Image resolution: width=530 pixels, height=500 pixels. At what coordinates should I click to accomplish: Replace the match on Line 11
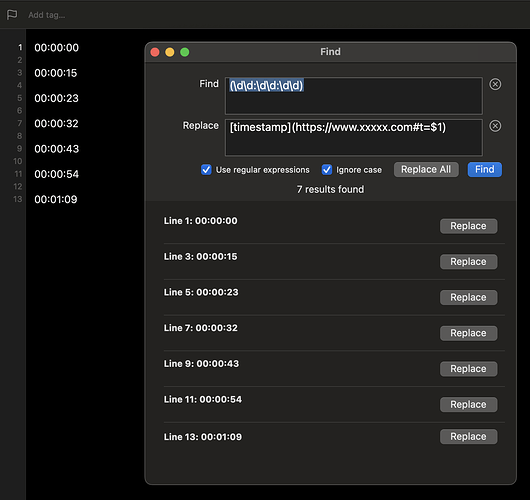[x=468, y=405]
